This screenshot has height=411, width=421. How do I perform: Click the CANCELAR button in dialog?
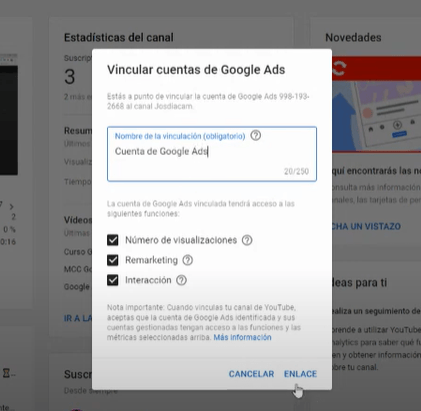click(251, 374)
